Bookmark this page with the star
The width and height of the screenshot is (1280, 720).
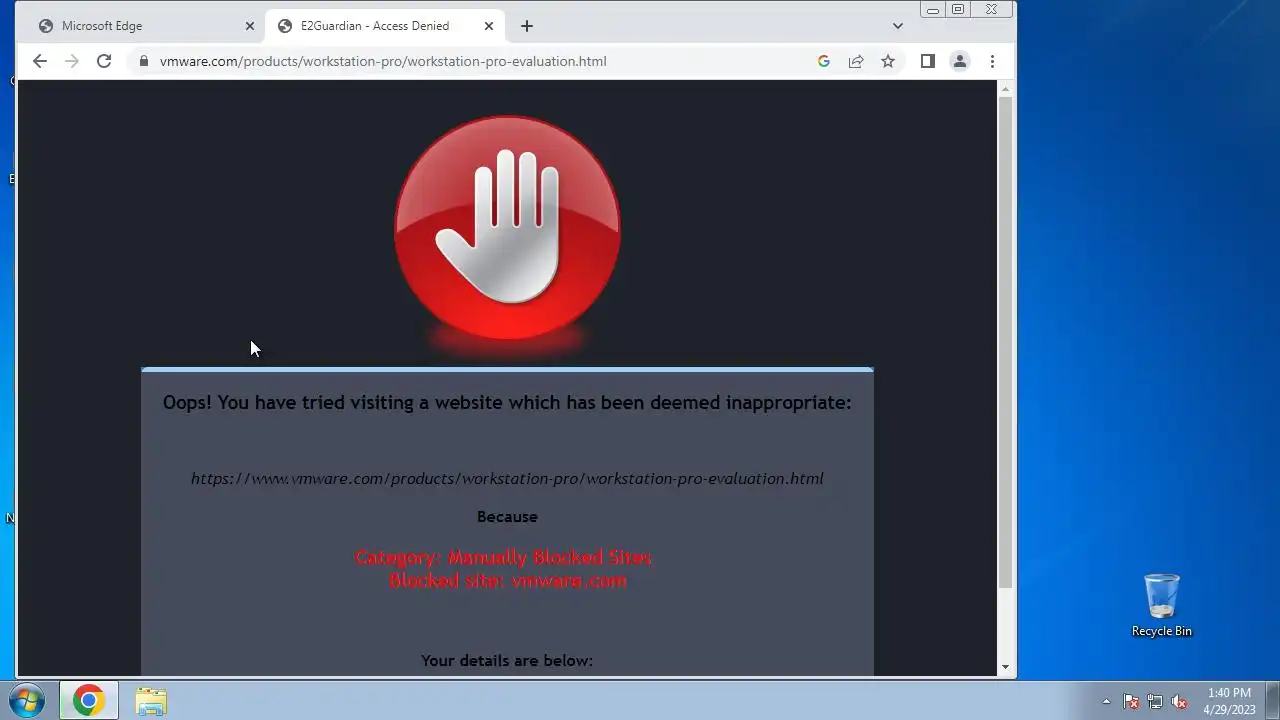coord(888,61)
